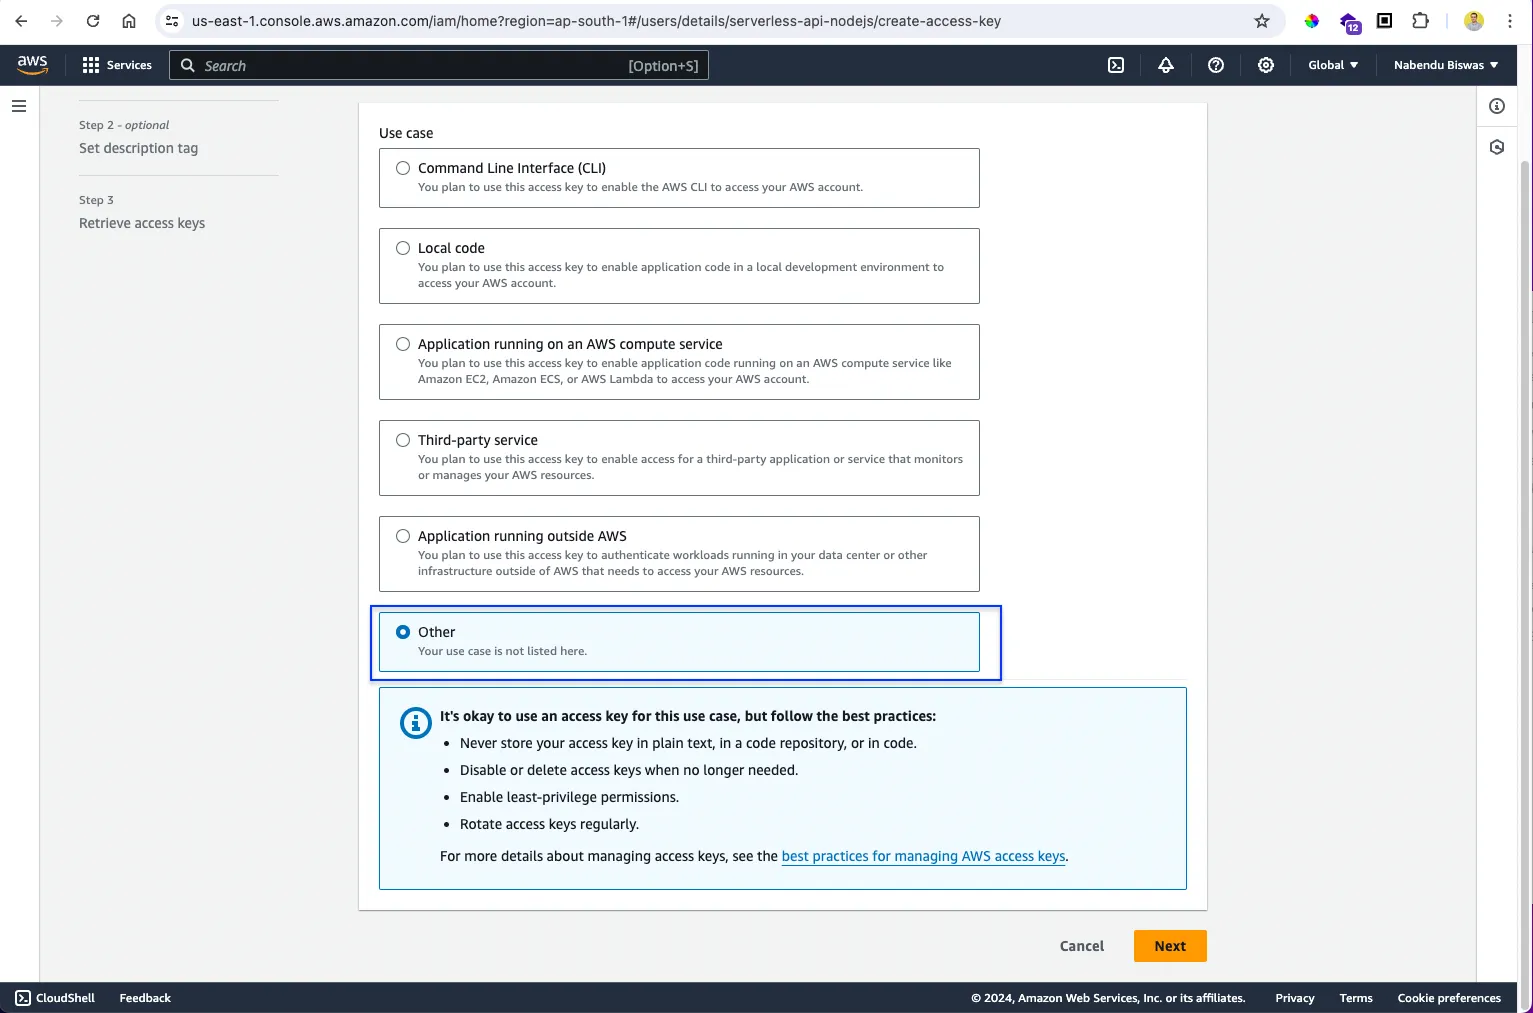Click the dark square extension icon
Viewport: 1533px width, 1013px height.
[1385, 21]
